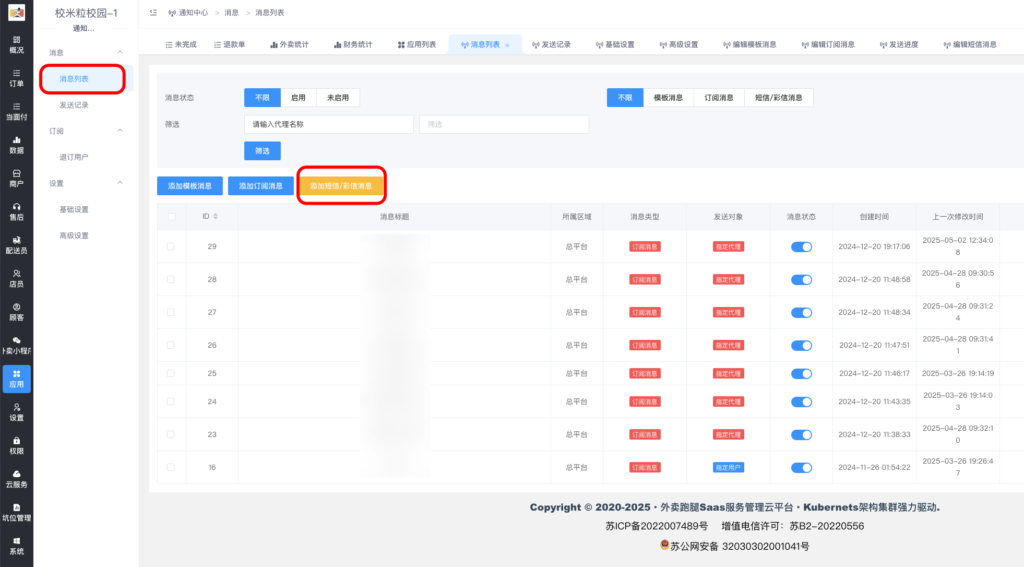Select 订阅消息 message type filter

[x=719, y=98]
